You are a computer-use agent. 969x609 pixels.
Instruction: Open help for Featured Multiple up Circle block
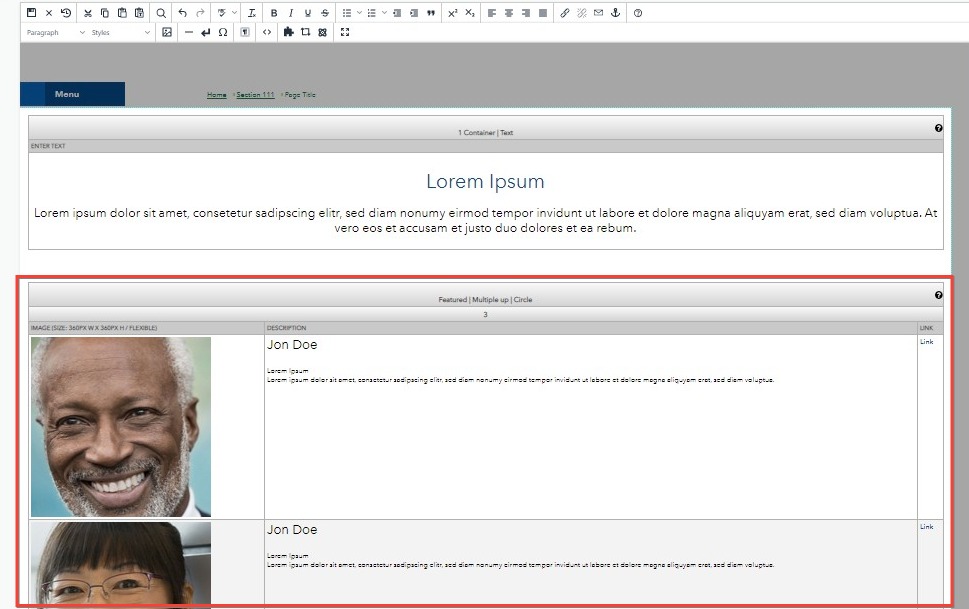939,295
